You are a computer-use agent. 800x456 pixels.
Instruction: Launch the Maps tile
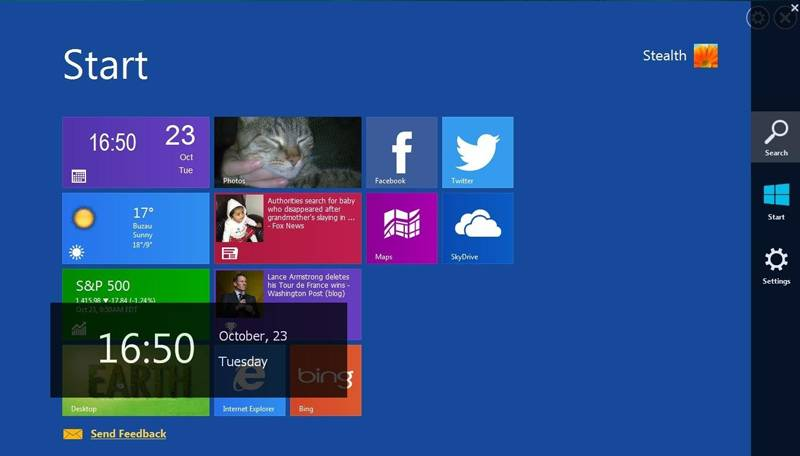[x=402, y=228]
